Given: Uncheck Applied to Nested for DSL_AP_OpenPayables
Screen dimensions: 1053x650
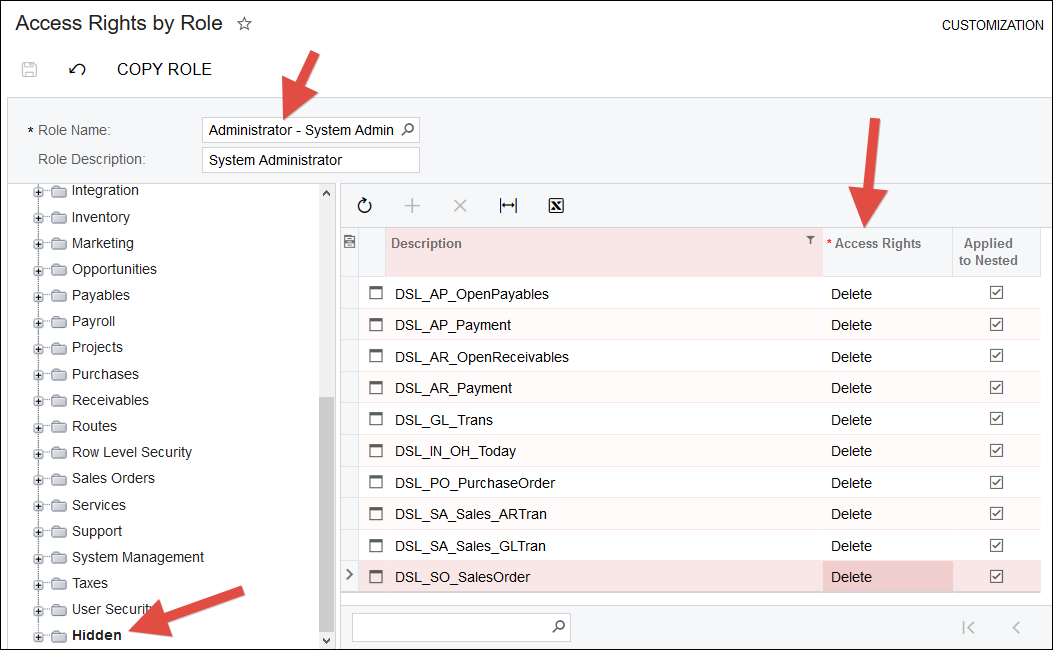Looking at the screenshot, I should (996, 293).
